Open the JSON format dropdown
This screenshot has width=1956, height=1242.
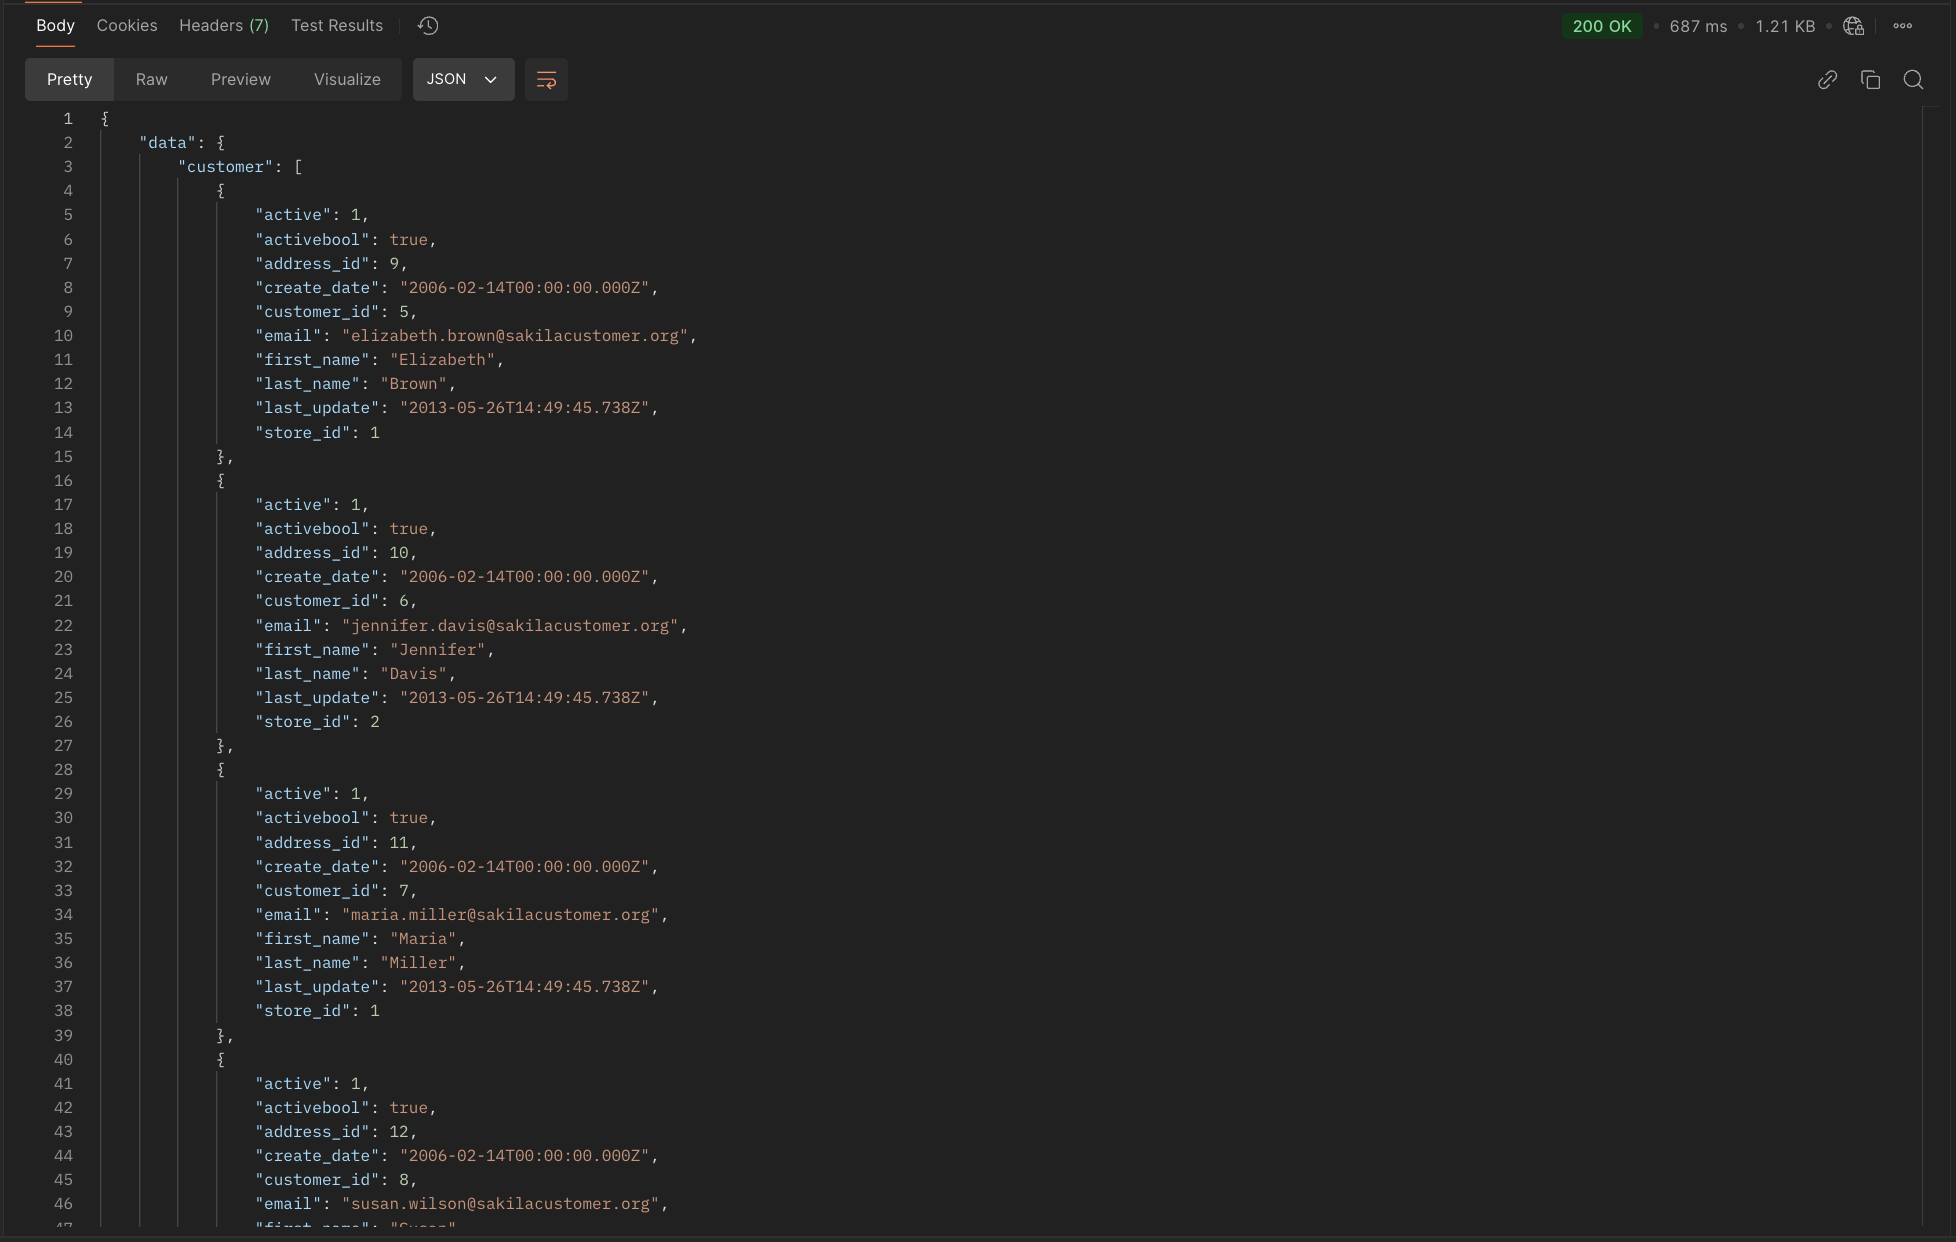pos(463,80)
